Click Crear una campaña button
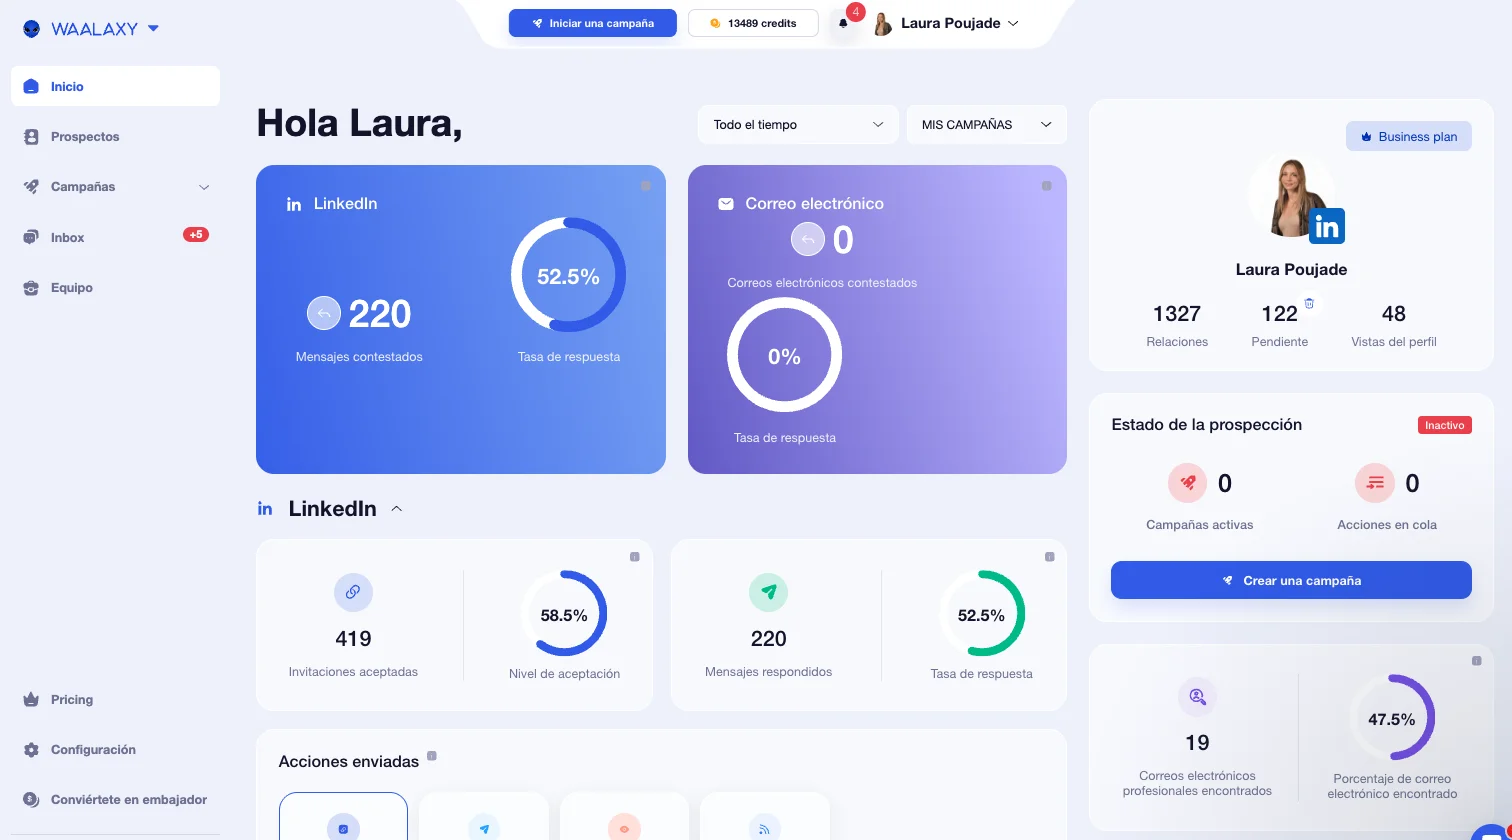Viewport: 1512px width, 840px height. [1291, 580]
